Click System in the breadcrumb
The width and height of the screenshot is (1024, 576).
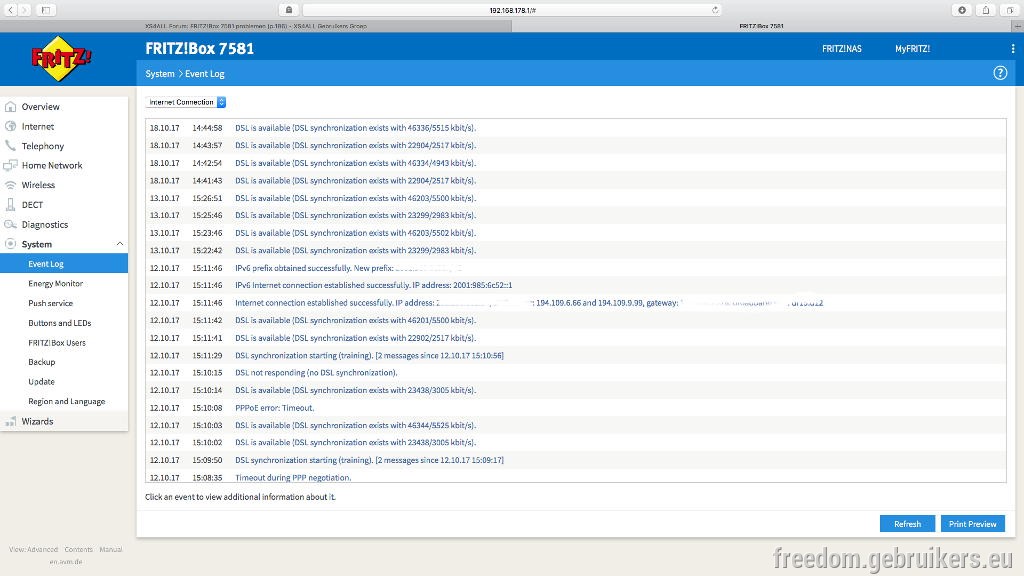(160, 74)
